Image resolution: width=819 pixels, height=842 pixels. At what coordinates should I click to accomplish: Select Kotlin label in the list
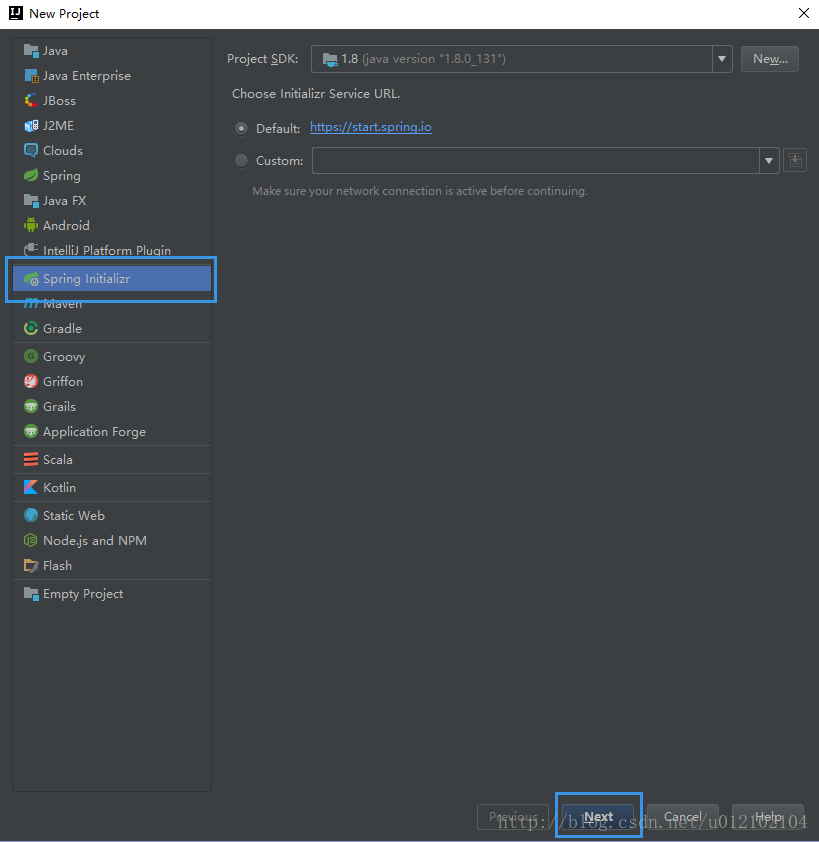(x=59, y=488)
